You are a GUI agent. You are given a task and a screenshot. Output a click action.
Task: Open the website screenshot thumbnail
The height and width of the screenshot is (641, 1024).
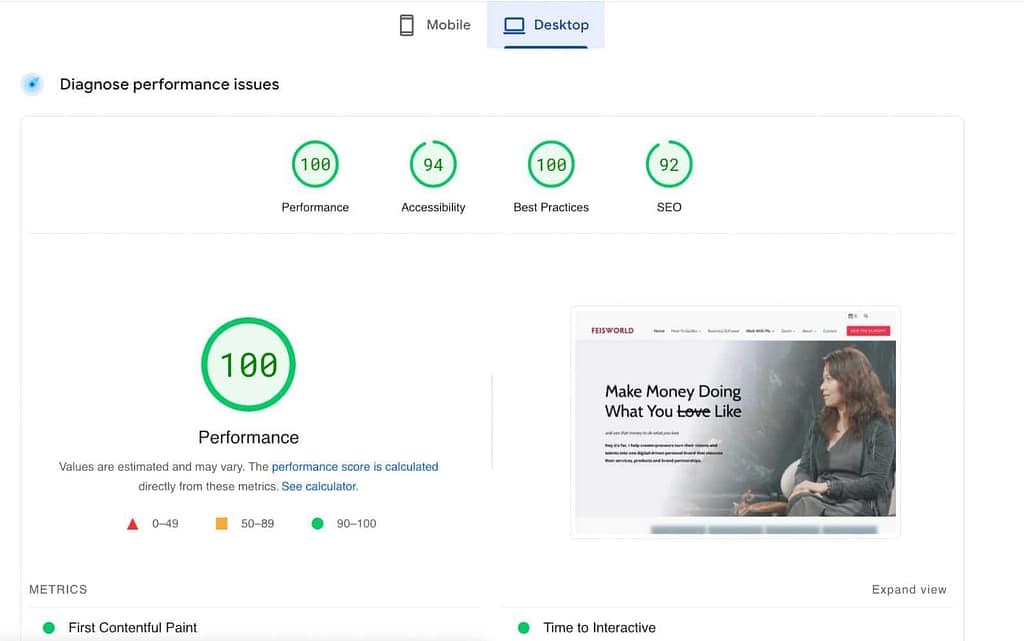(735, 422)
